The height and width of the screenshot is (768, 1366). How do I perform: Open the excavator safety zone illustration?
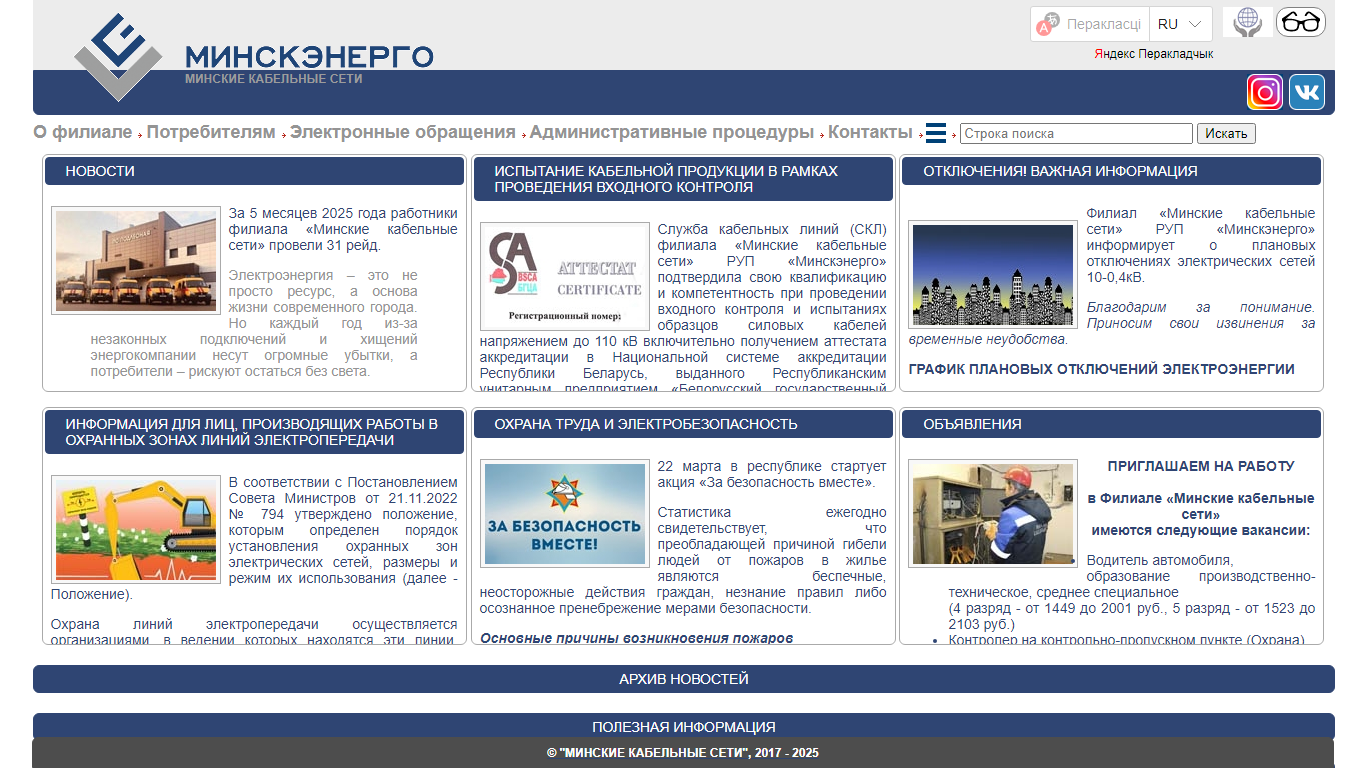[135, 529]
